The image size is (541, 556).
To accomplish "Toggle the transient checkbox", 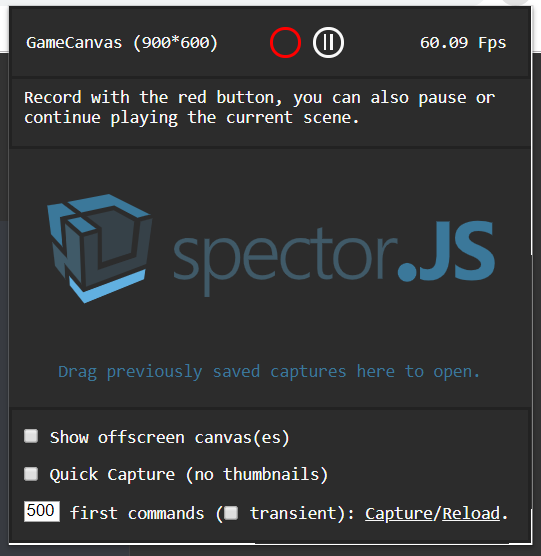I will click(231, 513).
